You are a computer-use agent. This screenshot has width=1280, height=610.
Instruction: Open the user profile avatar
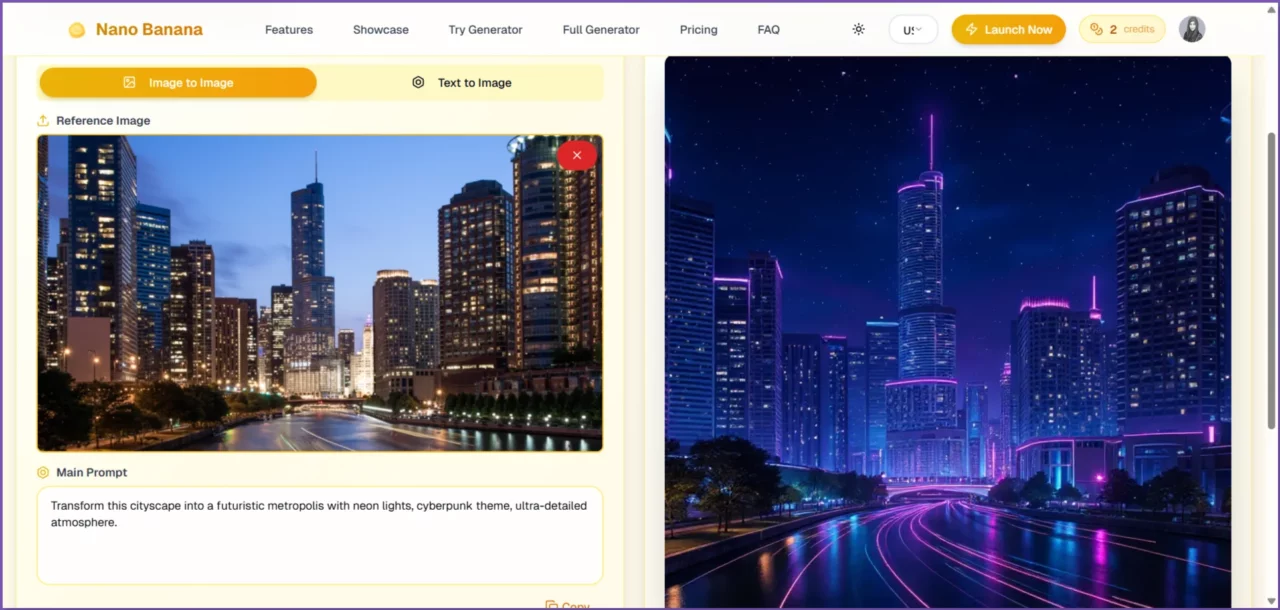[1191, 30]
